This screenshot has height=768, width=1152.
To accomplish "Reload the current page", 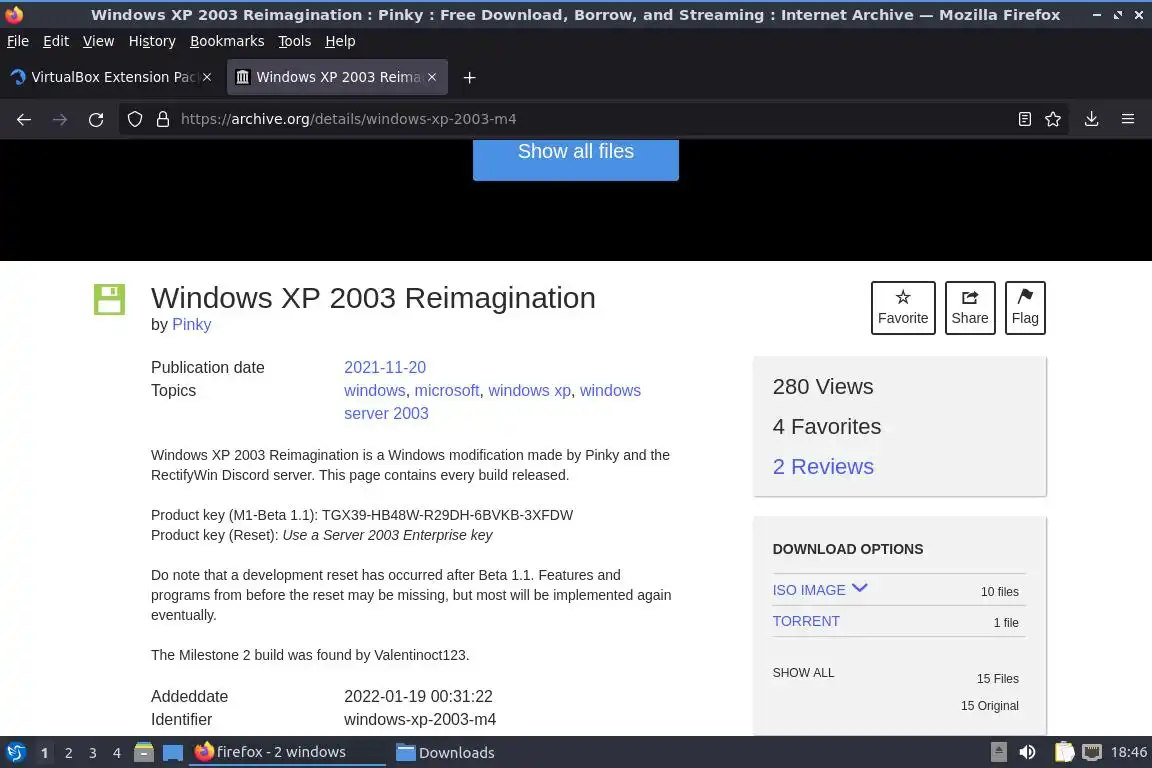I will pyautogui.click(x=96, y=119).
